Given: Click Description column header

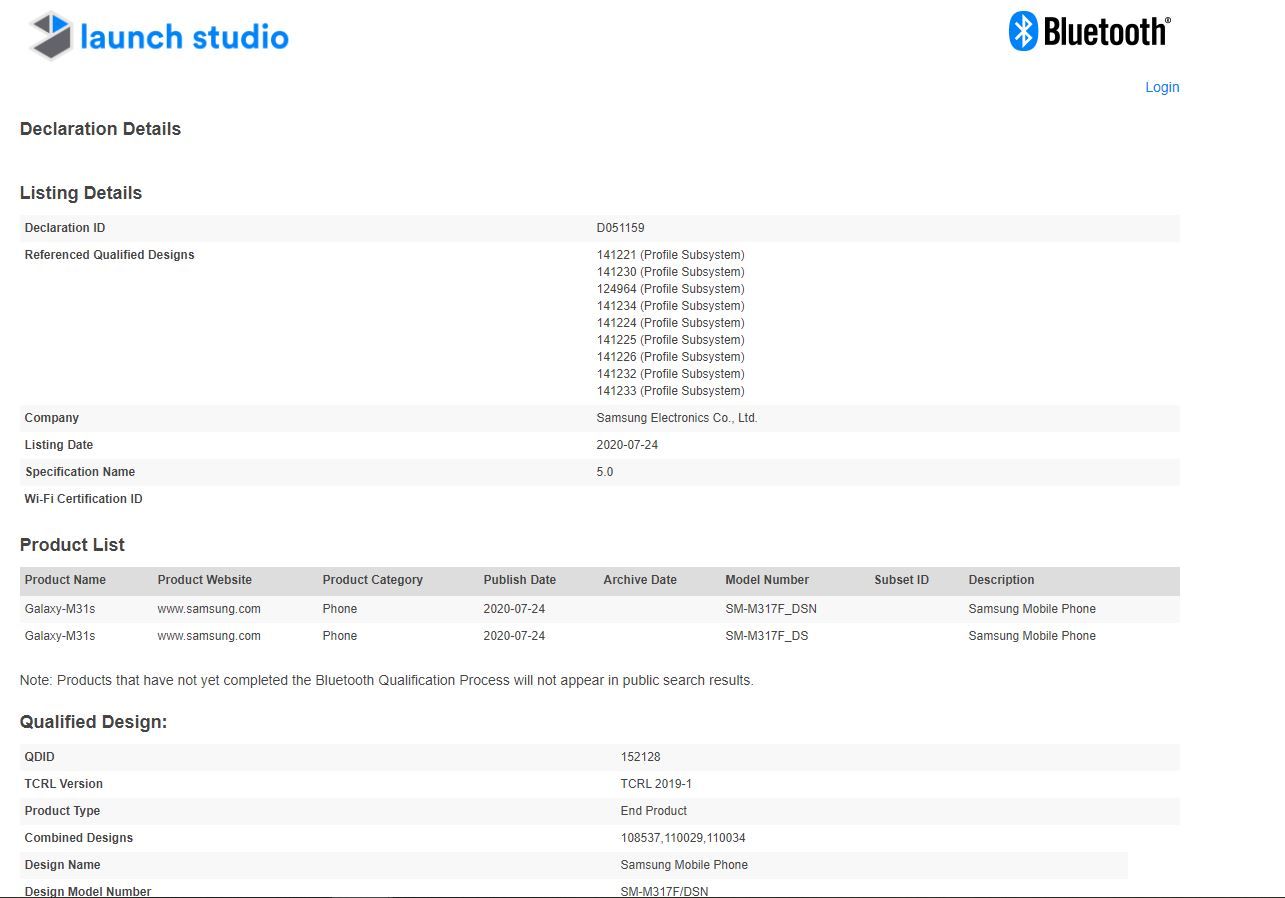Looking at the screenshot, I should point(1001,580).
